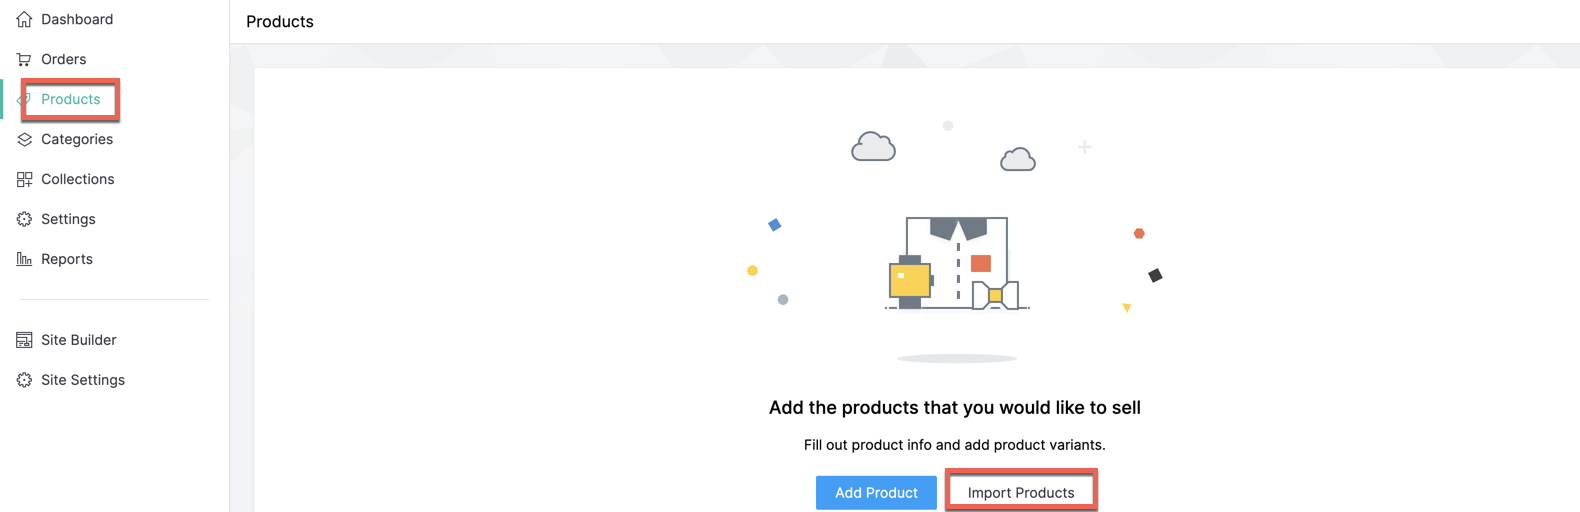Navigate to Collections
1580x512 pixels.
point(77,179)
